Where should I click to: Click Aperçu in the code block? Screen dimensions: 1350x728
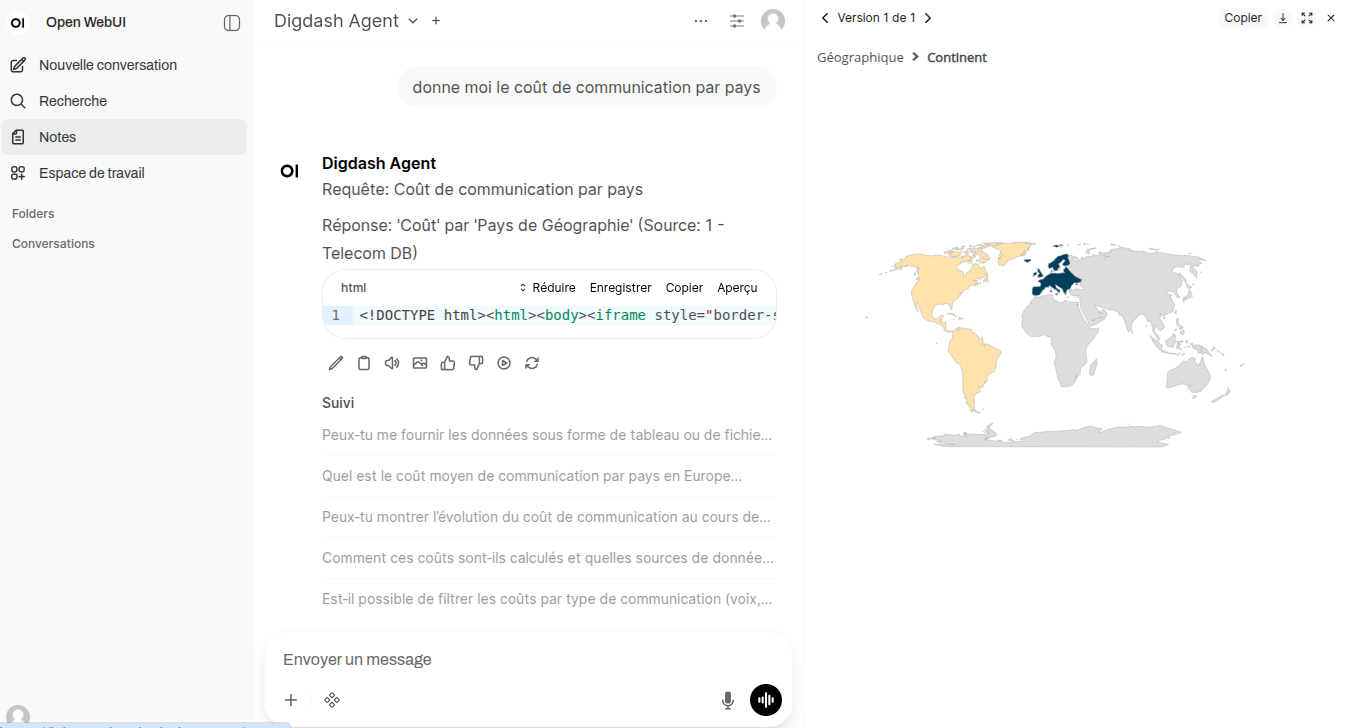point(737,288)
